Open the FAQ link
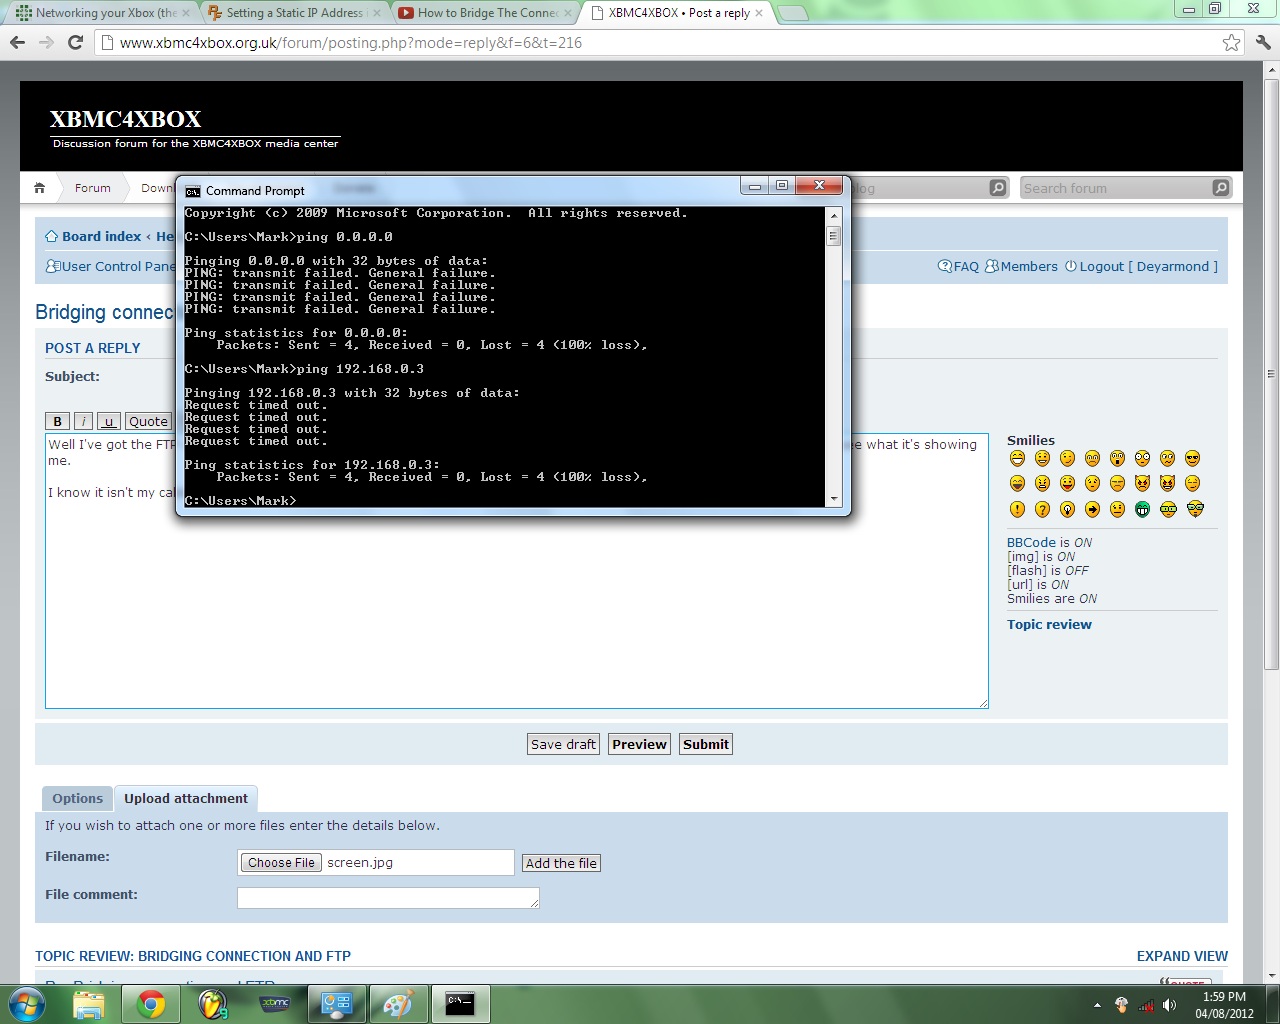The image size is (1280, 1024). click(x=958, y=267)
